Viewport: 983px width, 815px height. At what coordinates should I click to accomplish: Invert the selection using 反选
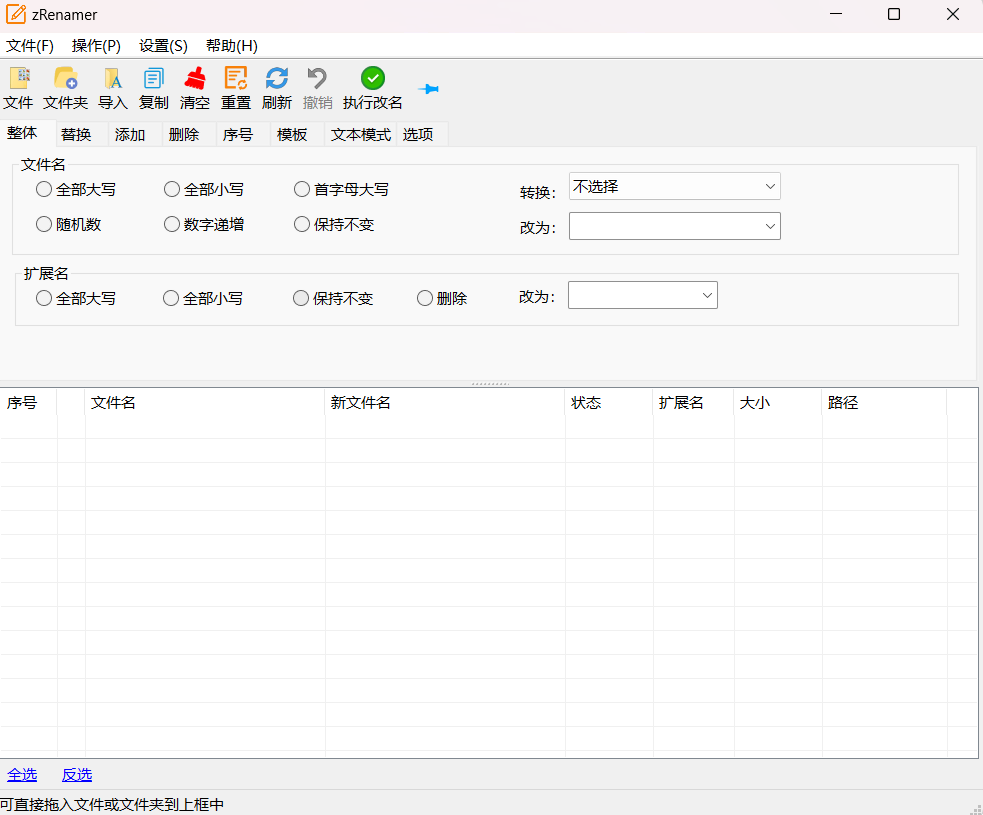pyautogui.click(x=77, y=774)
